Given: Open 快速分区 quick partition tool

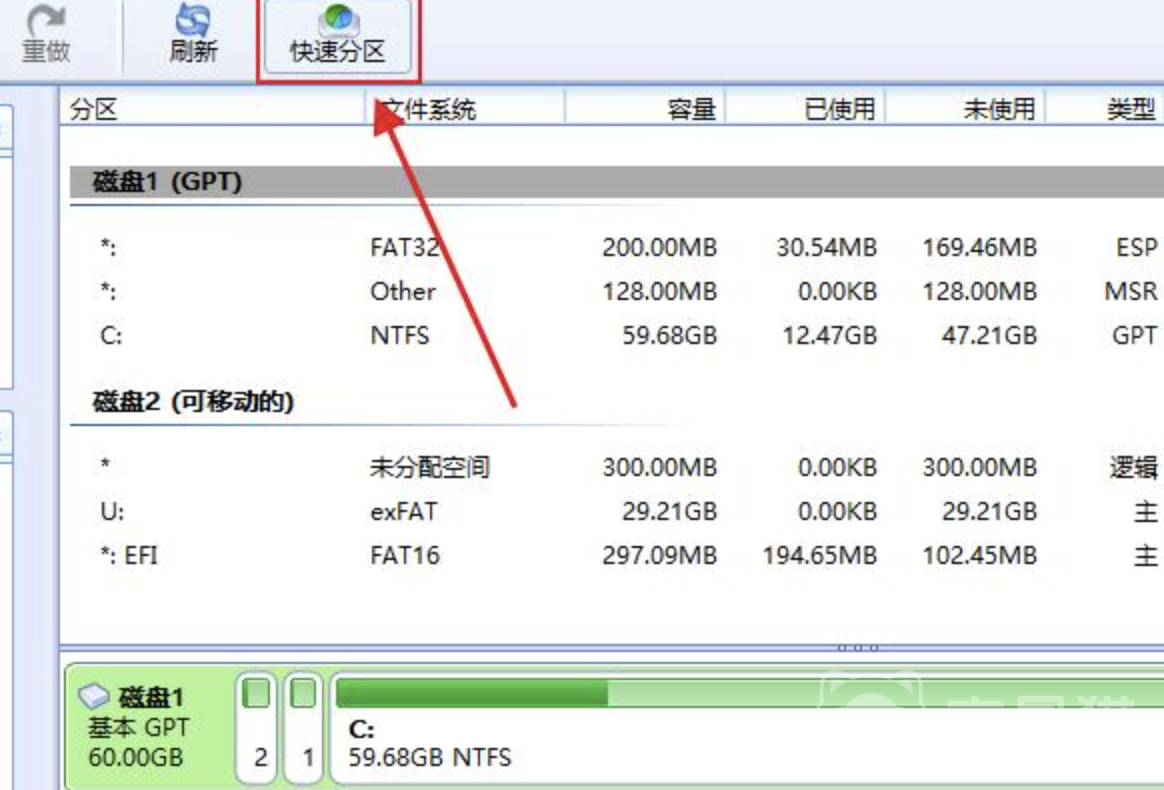Looking at the screenshot, I should click(x=338, y=38).
